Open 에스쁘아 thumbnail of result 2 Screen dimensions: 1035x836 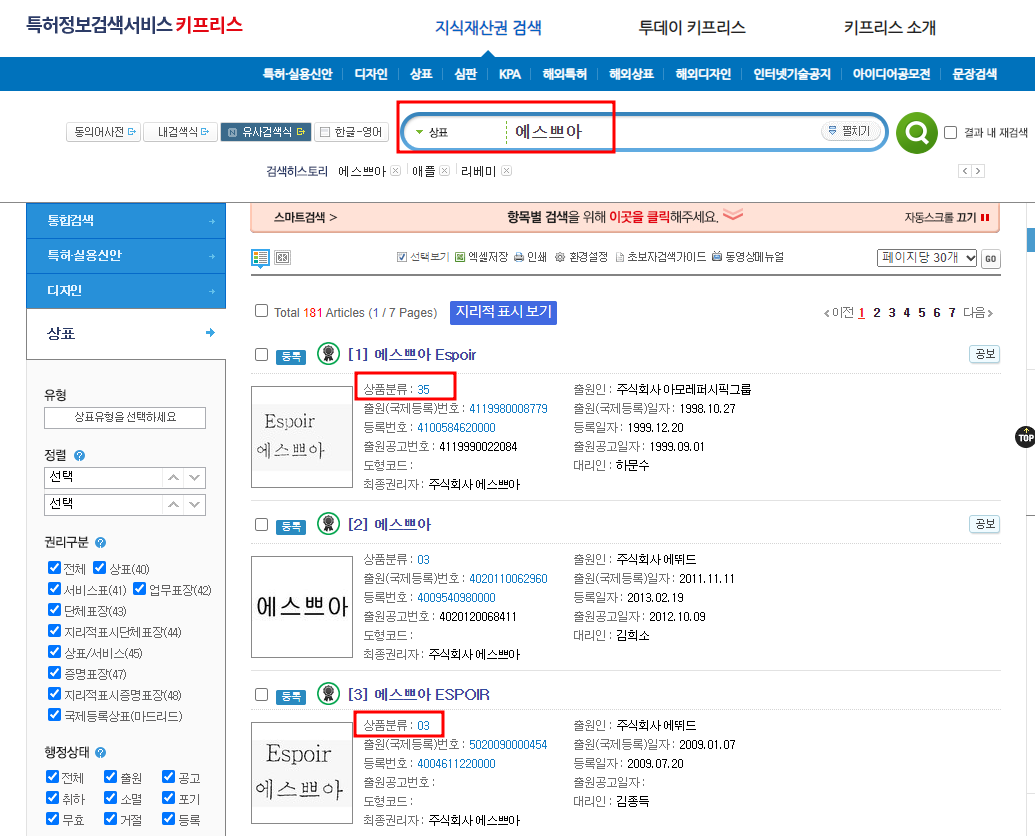(x=302, y=607)
